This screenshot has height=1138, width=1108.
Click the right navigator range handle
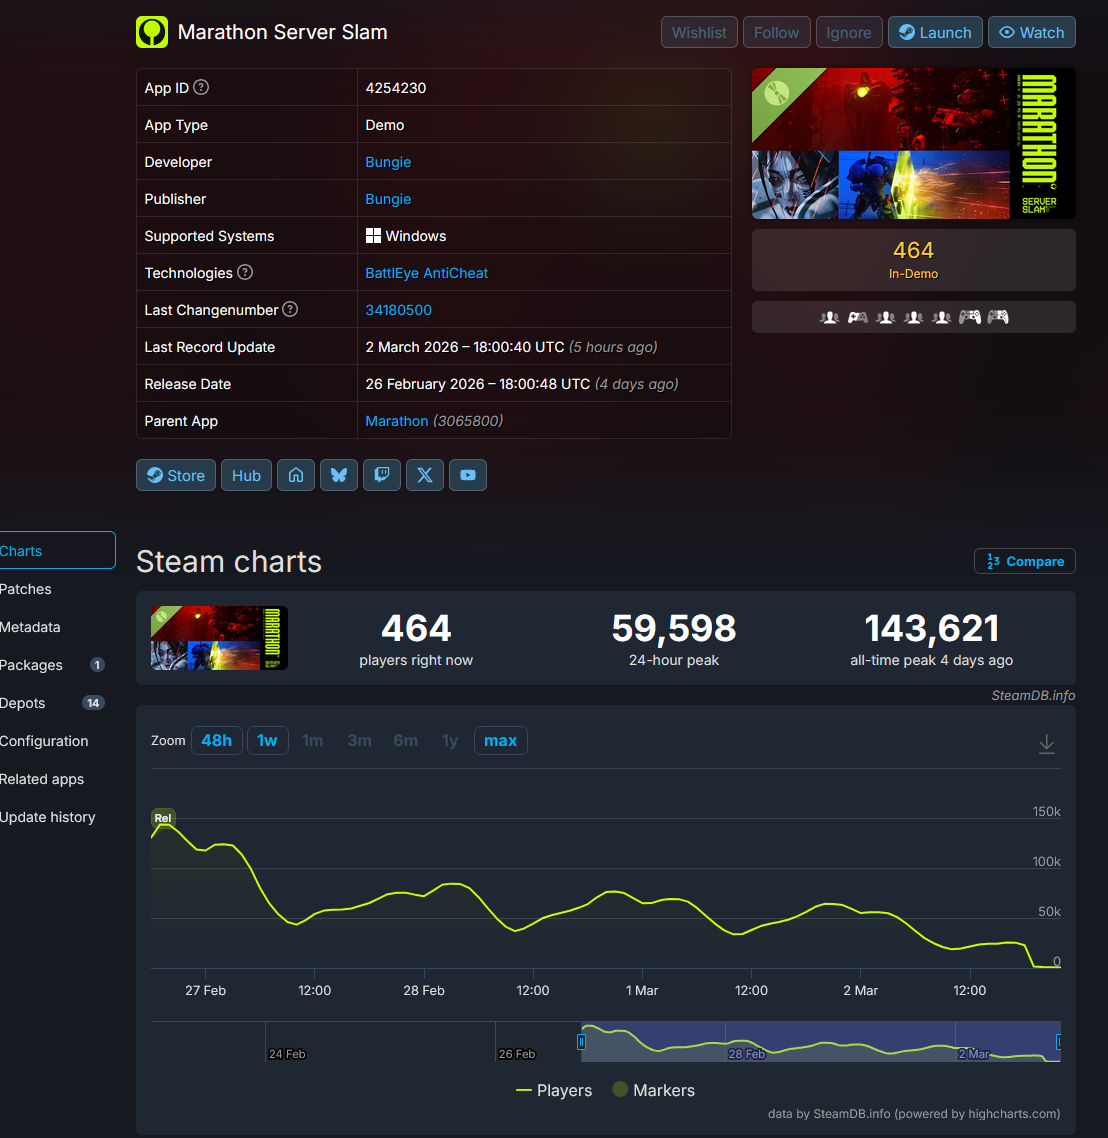coord(1059,1041)
